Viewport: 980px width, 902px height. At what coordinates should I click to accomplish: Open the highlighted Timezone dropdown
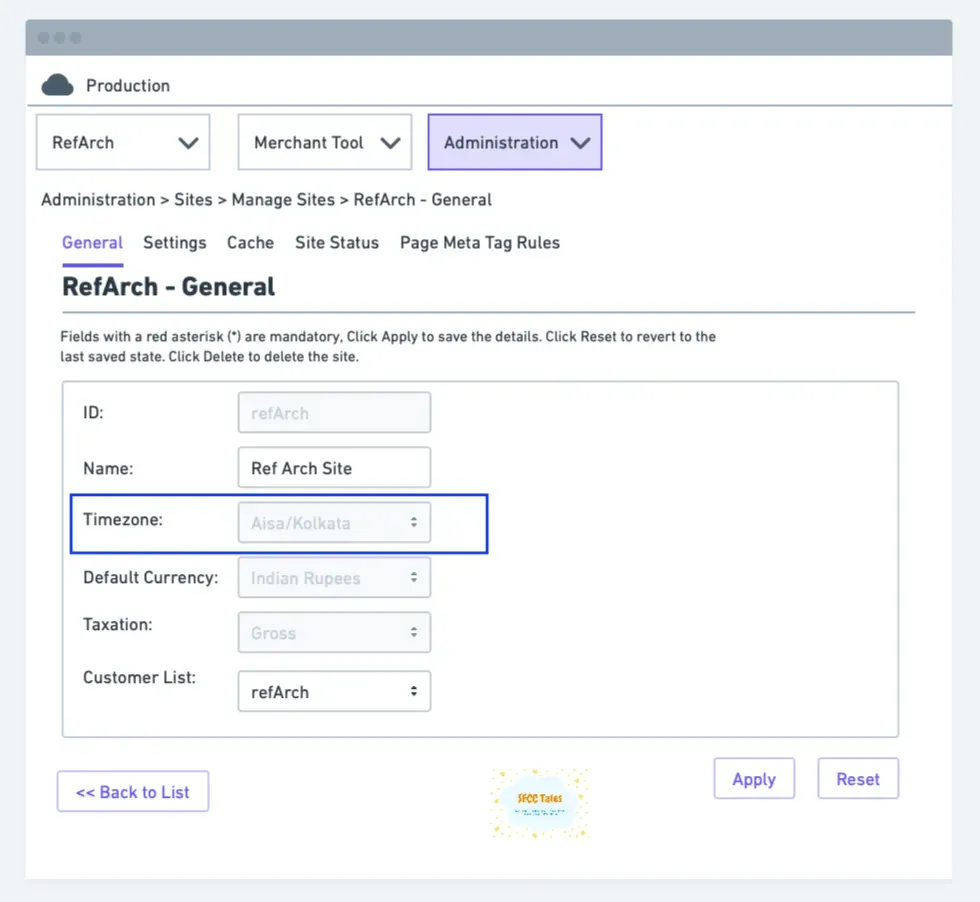click(333, 522)
